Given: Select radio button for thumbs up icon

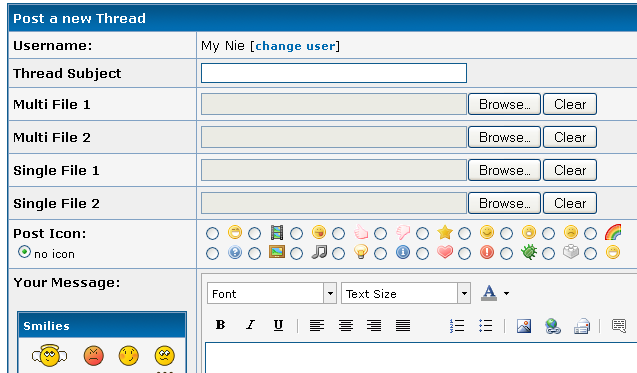Looking at the screenshot, I should click(338, 234).
